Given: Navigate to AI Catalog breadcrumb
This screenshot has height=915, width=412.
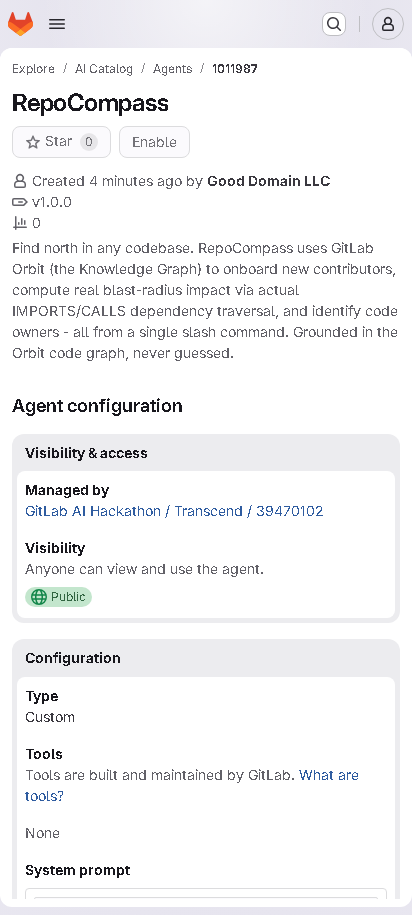Looking at the screenshot, I should (104, 69).
